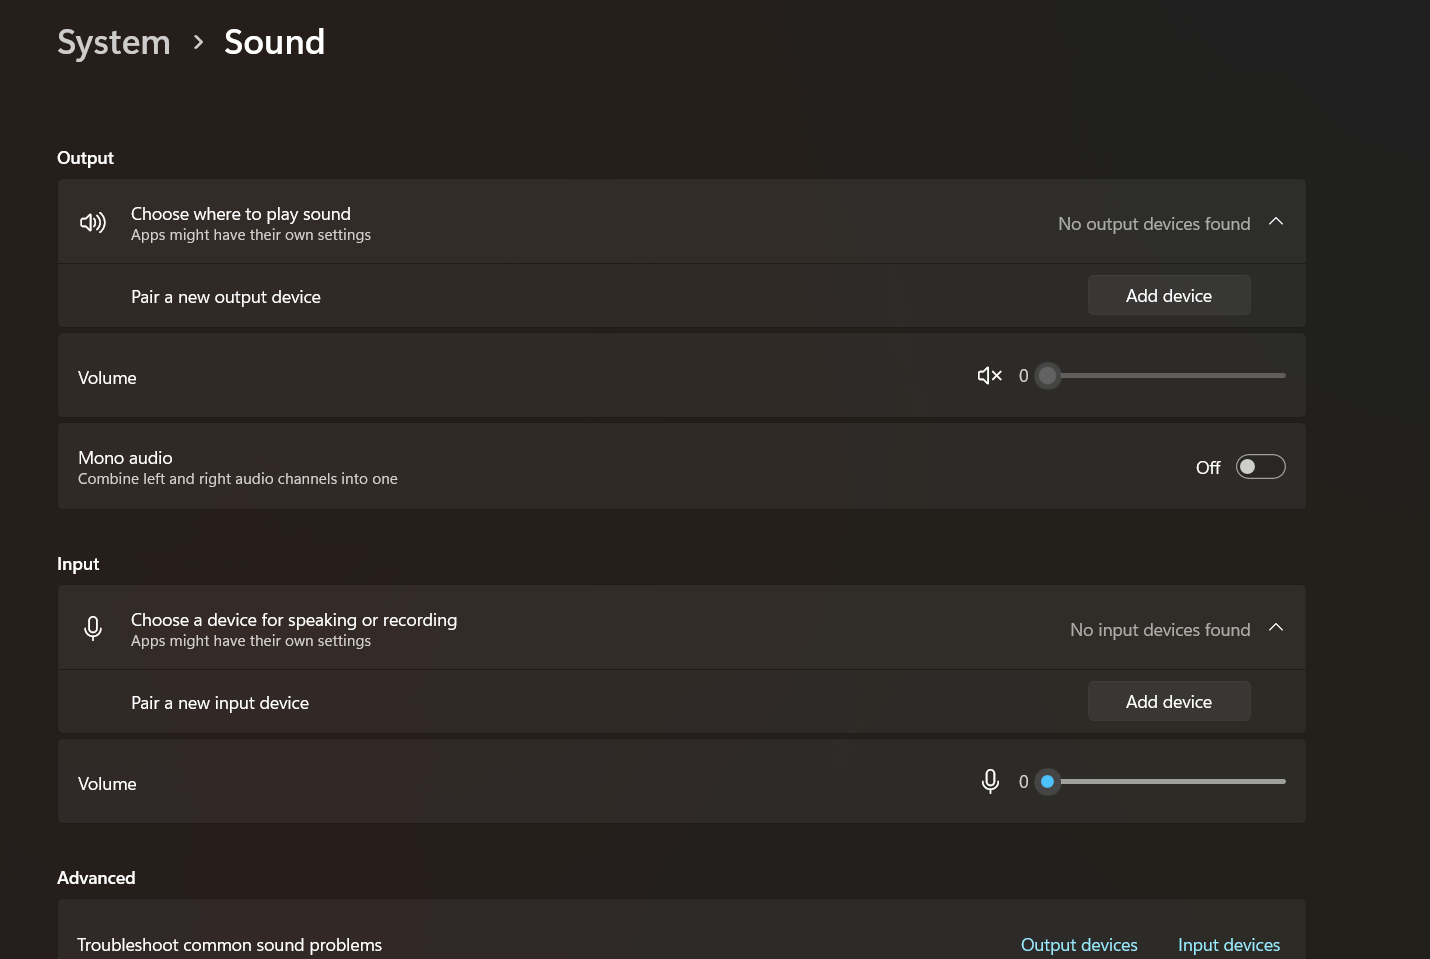
Task: Unmute output using the muted speaker icon
Action: click(989, 376)
